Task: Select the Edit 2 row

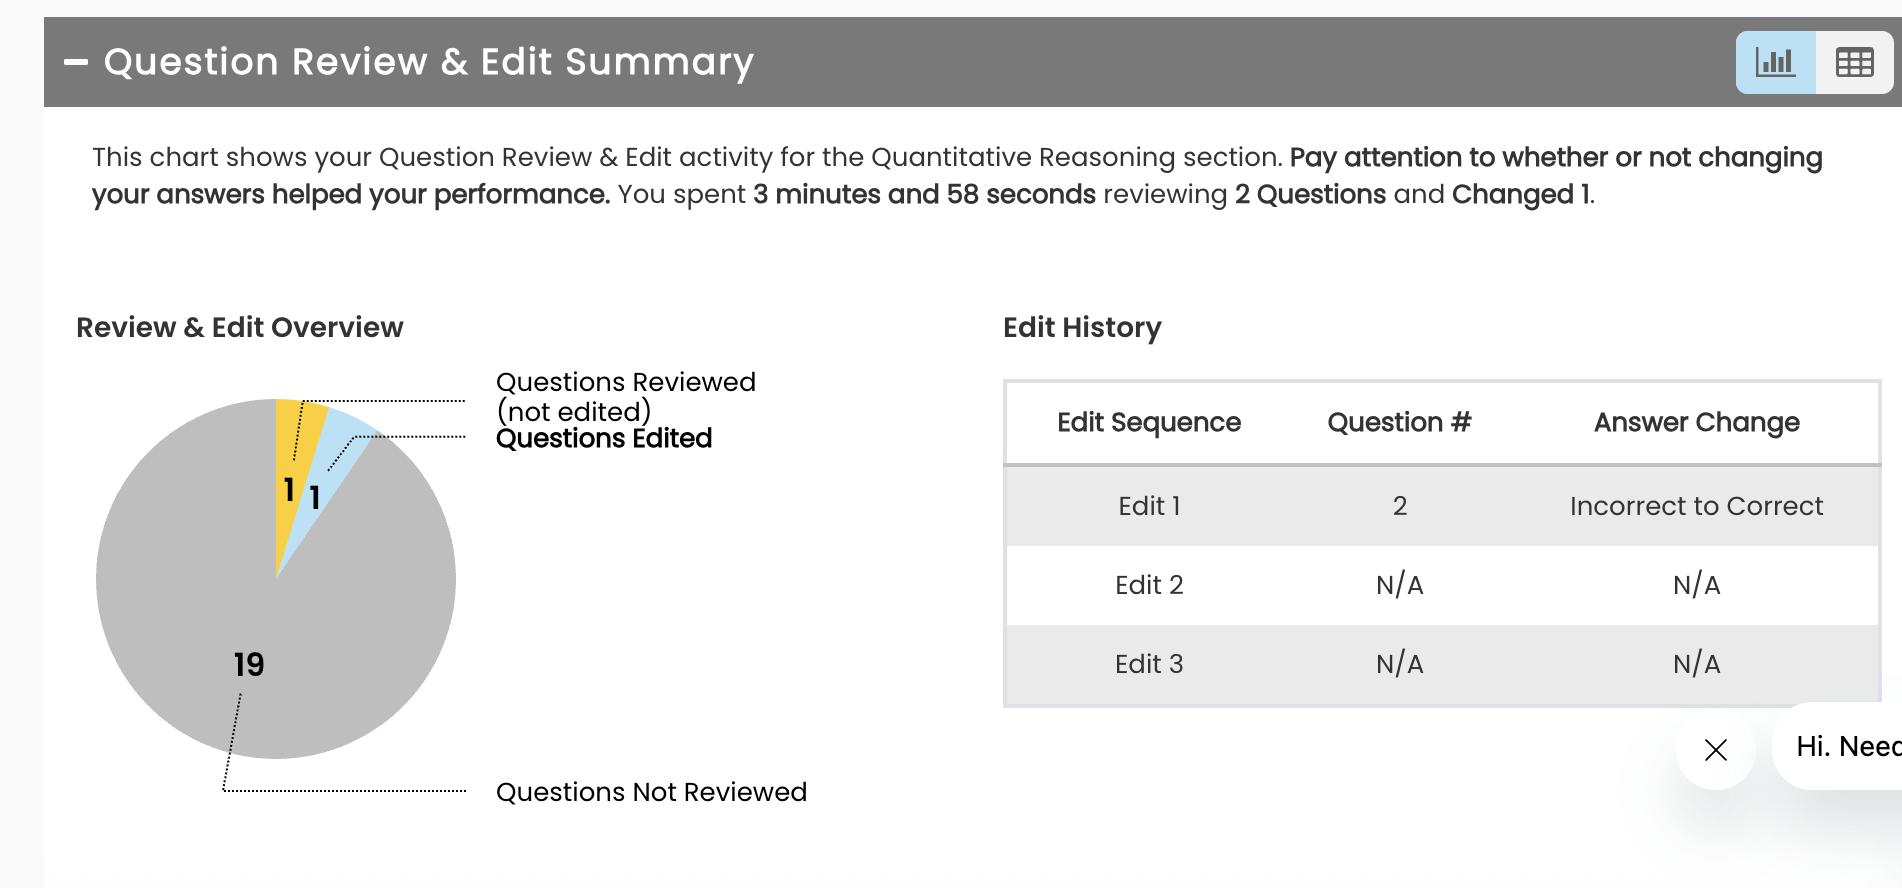Action: 1149,585
